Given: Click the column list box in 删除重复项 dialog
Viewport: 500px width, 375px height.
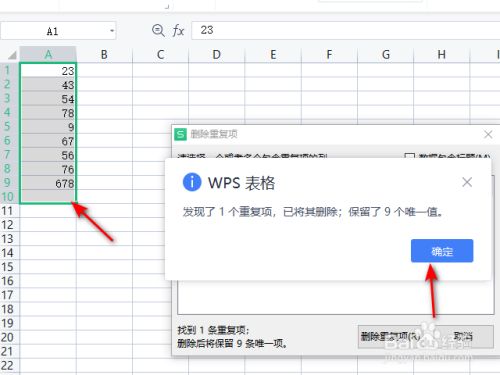Looking at the screenshot, I should click(x=336, y=297).
